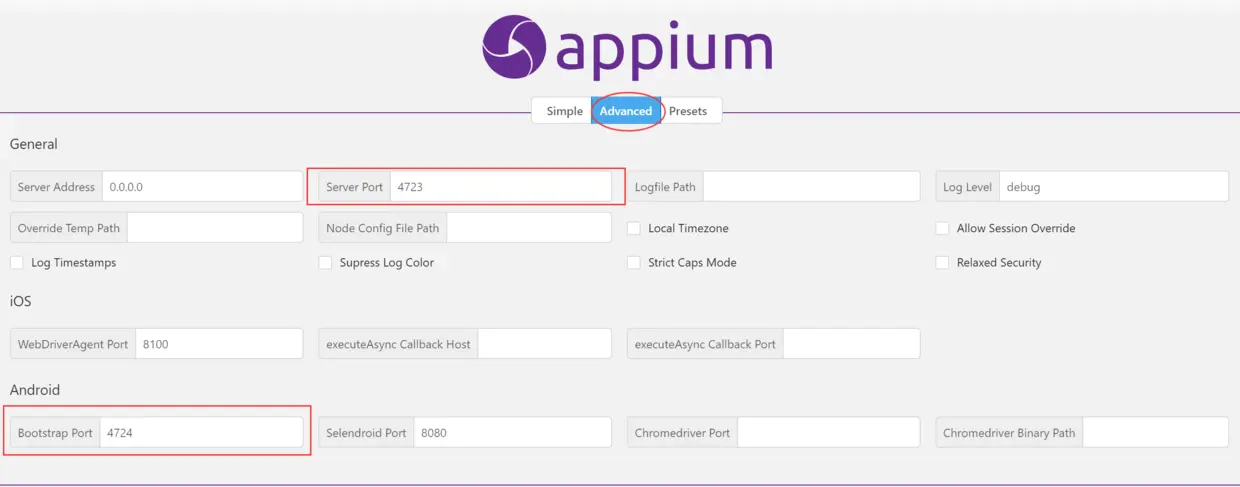1240x487 pixels.
Task: Toggle the Log Timestamps checkbox
Action: (x=17, y=262)
